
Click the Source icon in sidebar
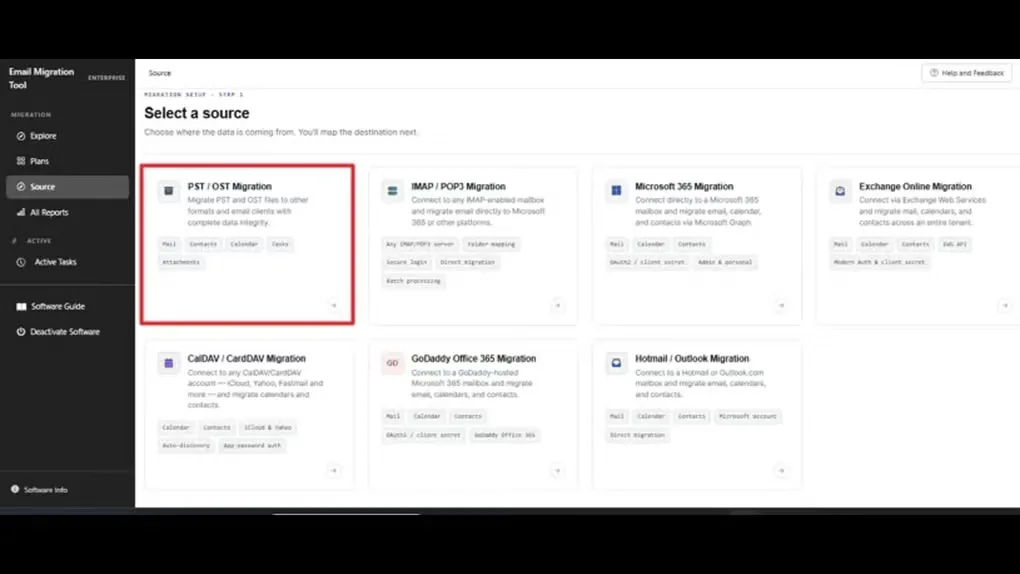(21, 187)
